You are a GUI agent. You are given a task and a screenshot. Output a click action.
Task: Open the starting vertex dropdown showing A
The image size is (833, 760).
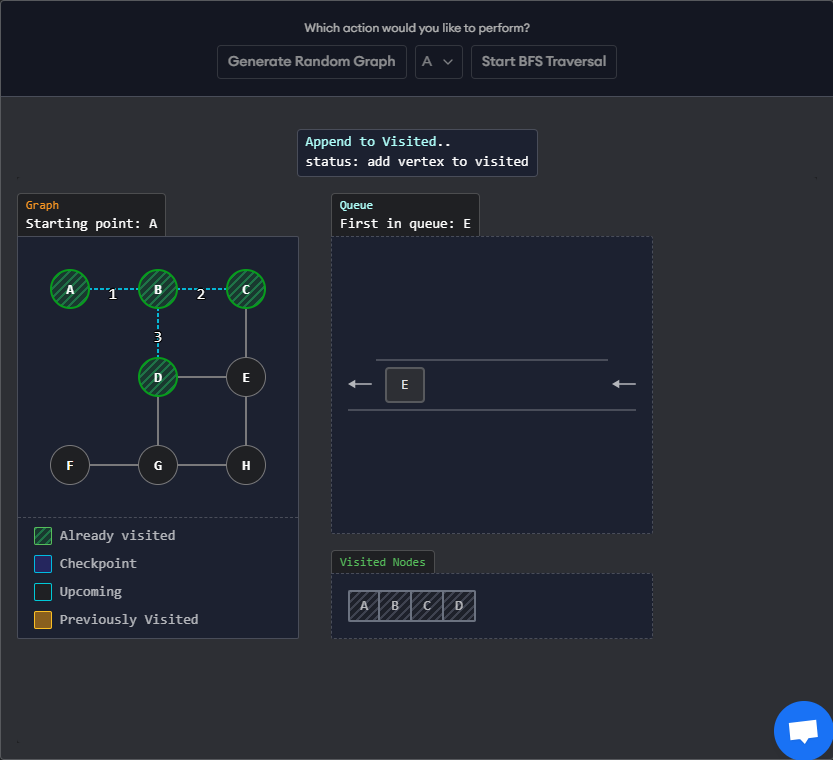438,62
